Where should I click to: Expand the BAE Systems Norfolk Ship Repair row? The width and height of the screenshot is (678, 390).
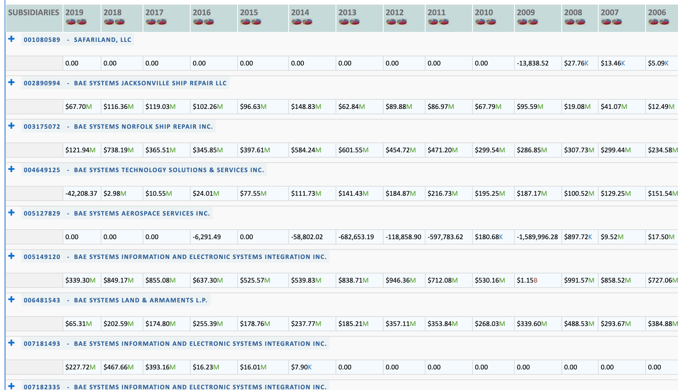pos(11,126)
